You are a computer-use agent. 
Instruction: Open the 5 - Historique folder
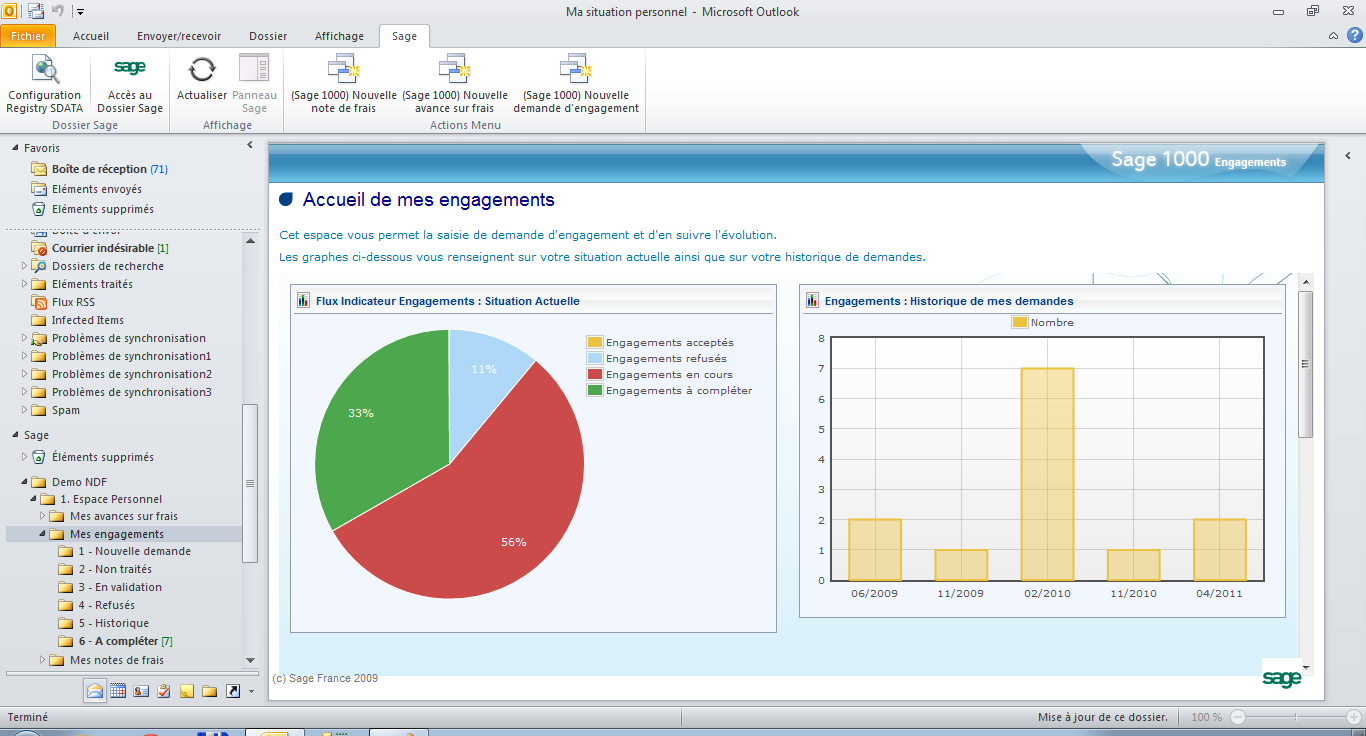(113, 623)
